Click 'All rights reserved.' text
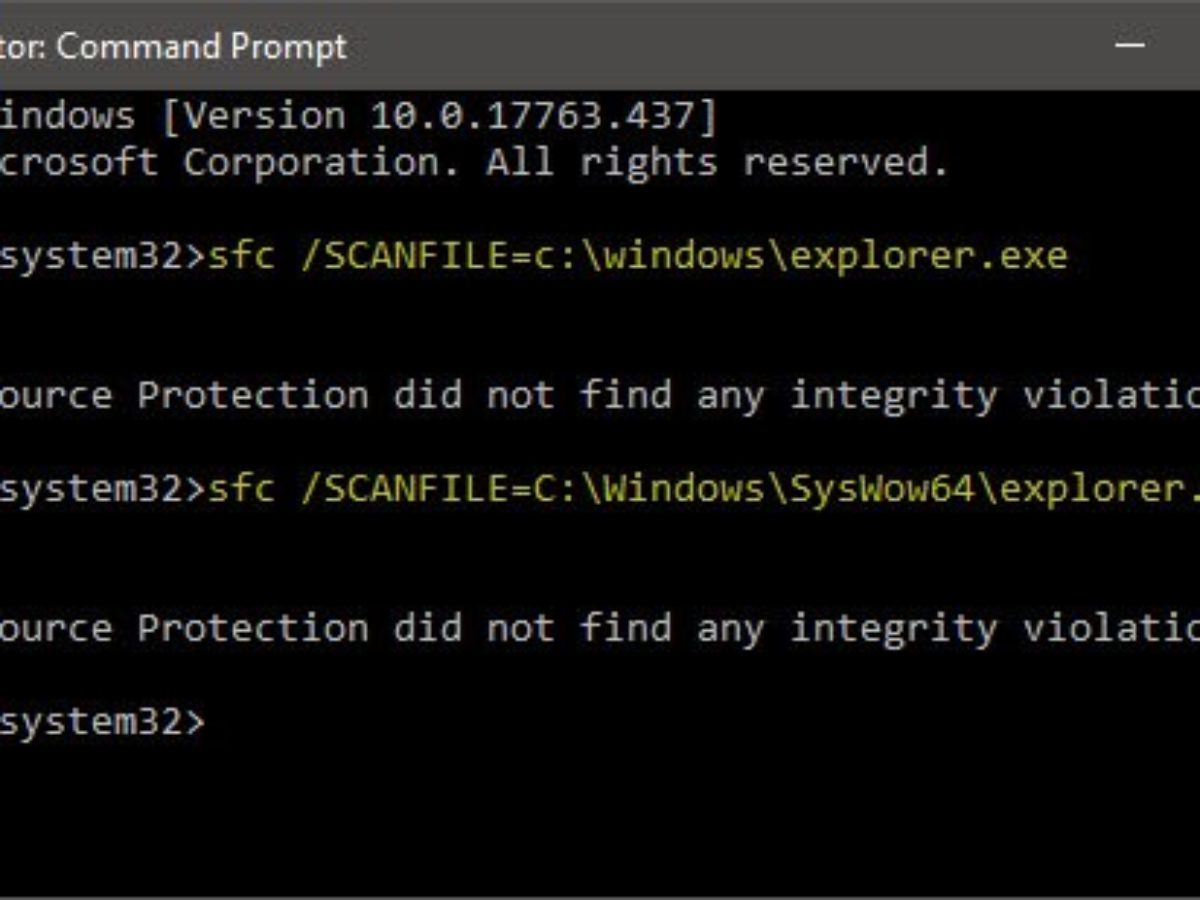This screenshot has height=900, width=1200. (x=717, y=162)
